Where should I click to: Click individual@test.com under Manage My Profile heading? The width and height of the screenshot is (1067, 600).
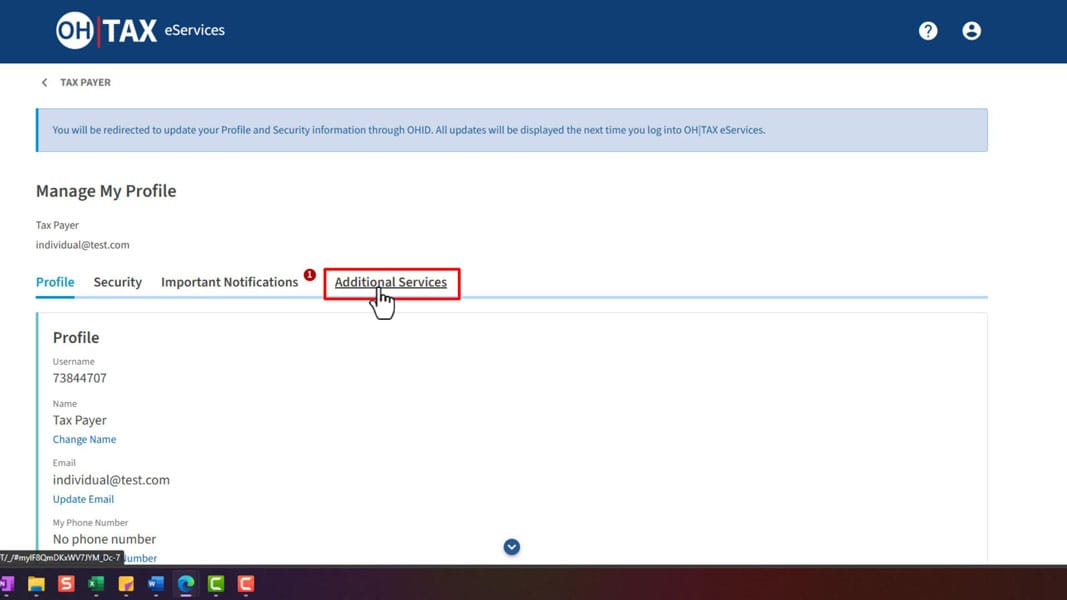click(82, 245)
